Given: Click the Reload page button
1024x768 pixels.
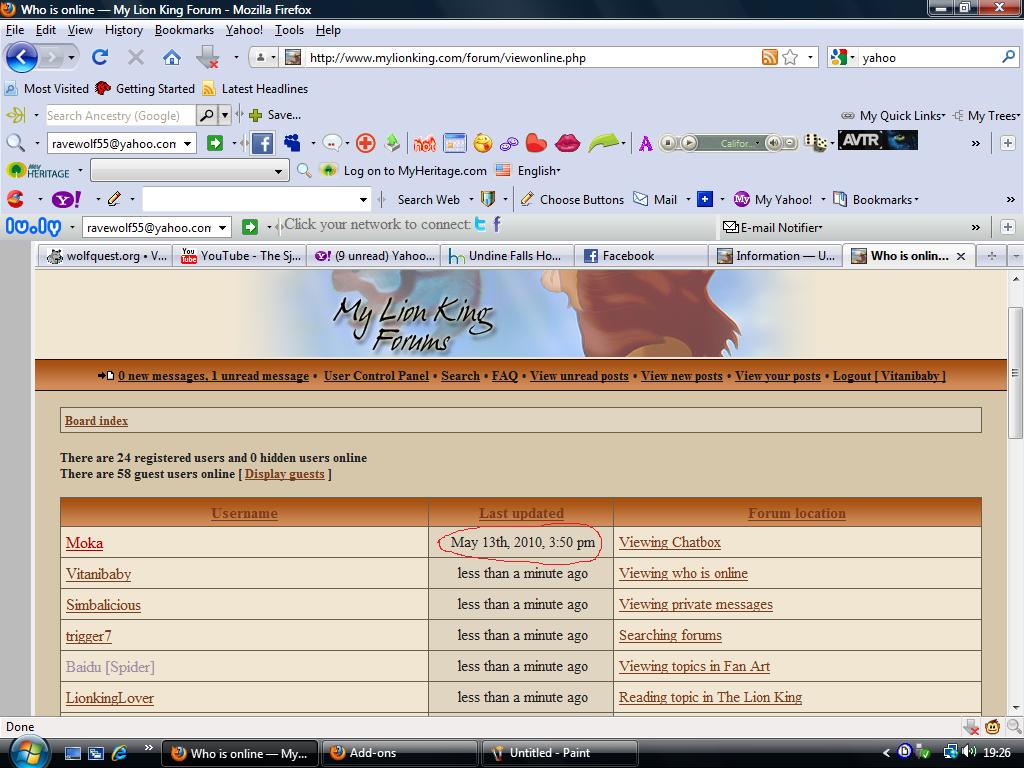Looking at the screenshot, I should (x=100, y=57).
